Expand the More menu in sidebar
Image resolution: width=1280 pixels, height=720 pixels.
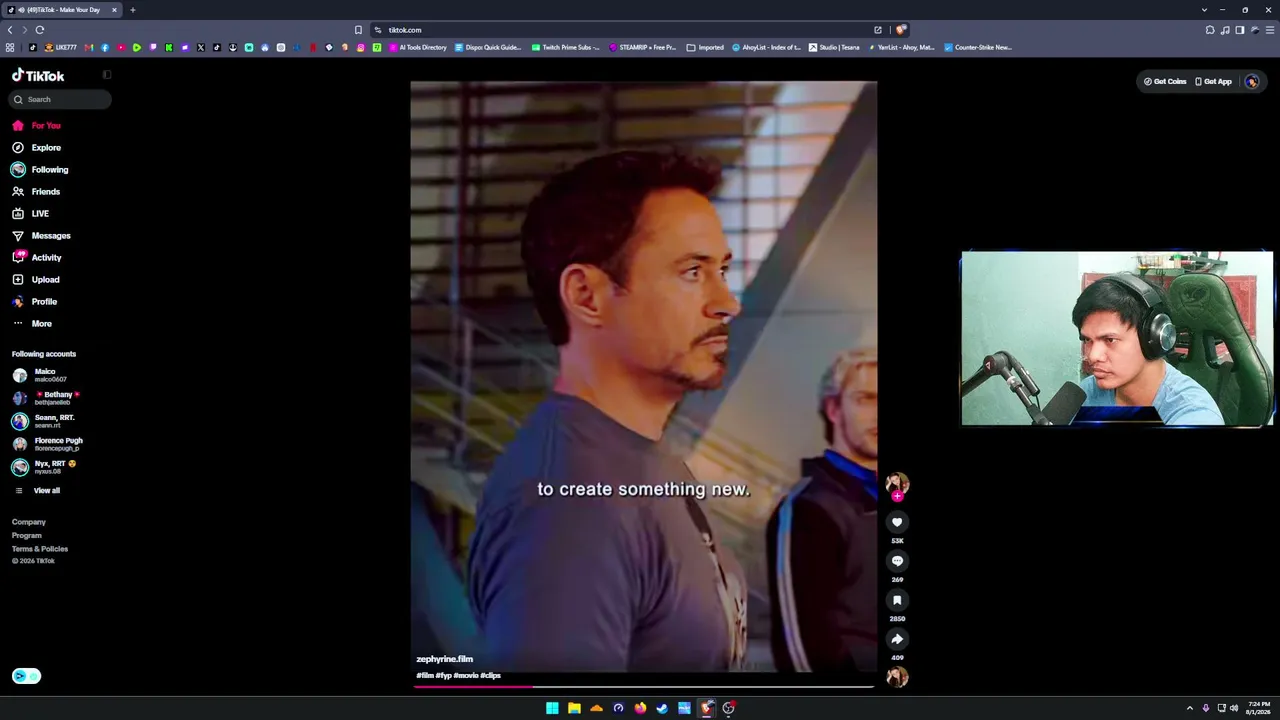[32, 324]
